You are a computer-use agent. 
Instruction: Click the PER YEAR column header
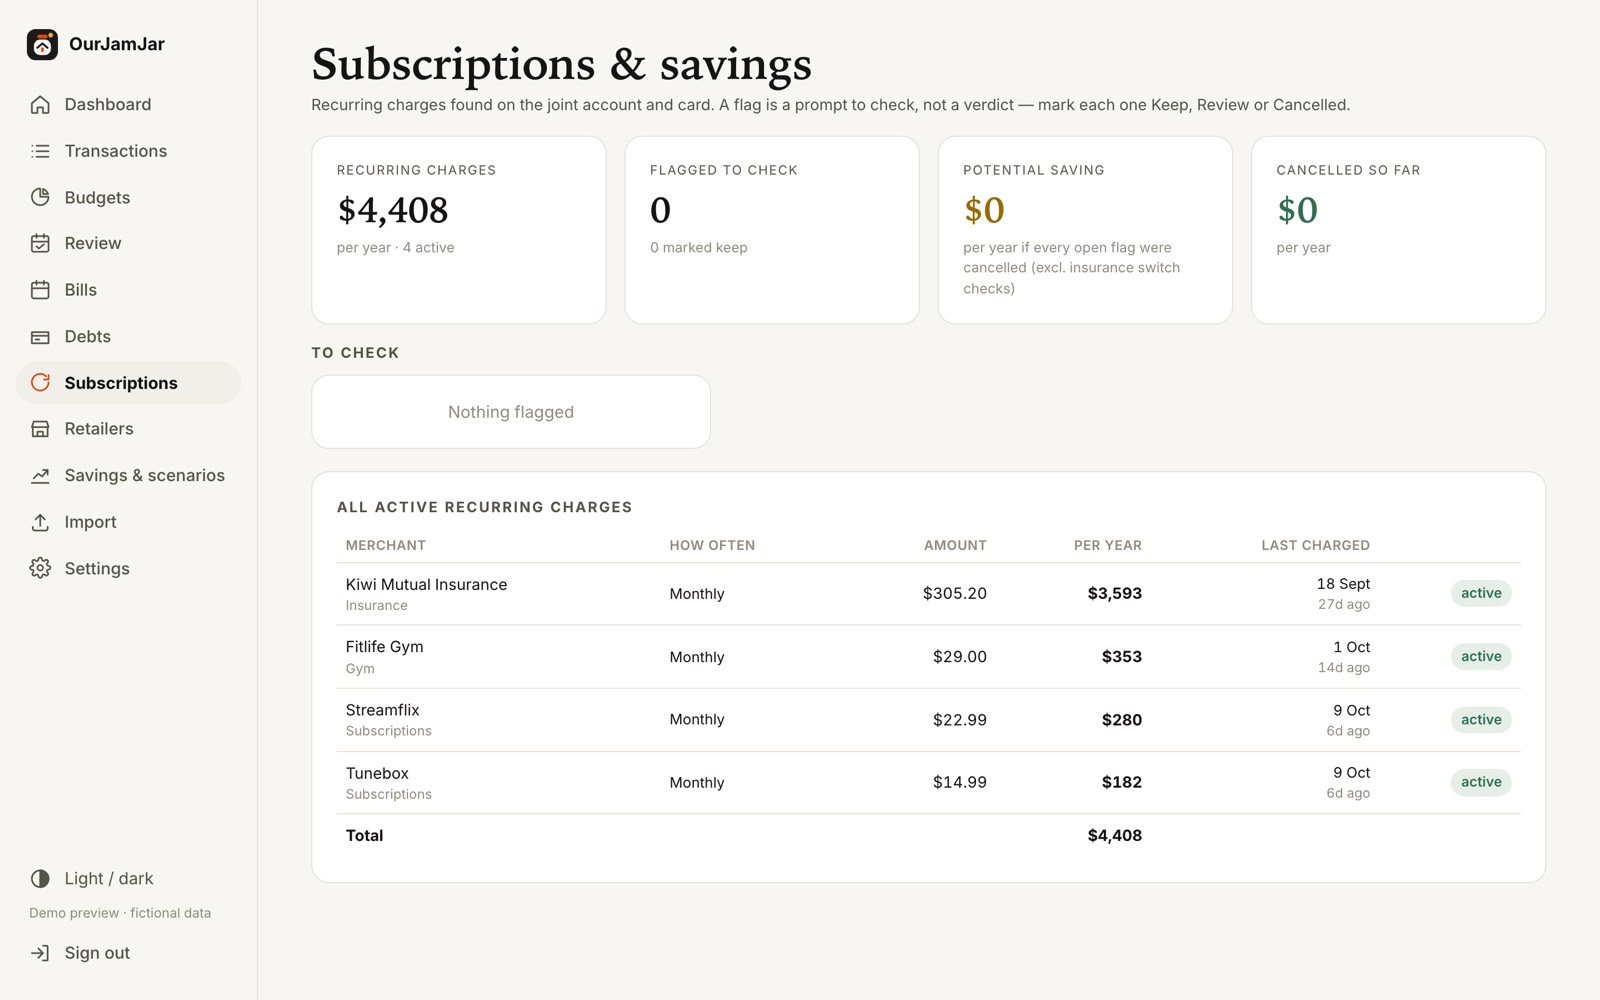(1107, 545)
